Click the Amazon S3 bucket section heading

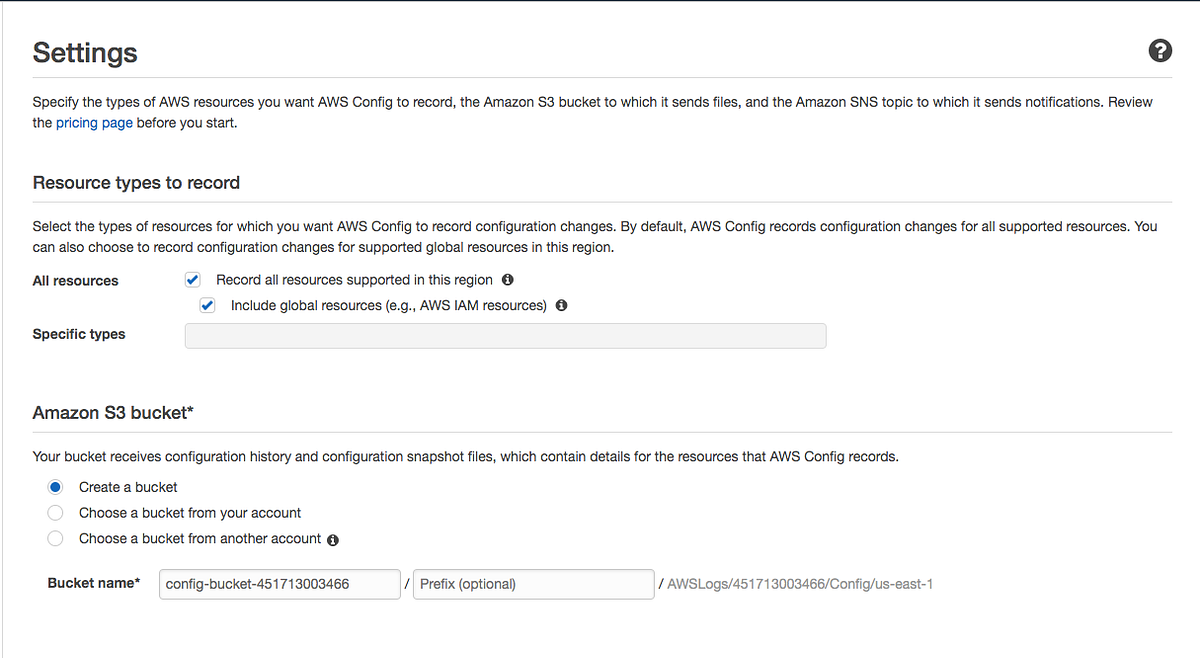click(x=114, y=412)
